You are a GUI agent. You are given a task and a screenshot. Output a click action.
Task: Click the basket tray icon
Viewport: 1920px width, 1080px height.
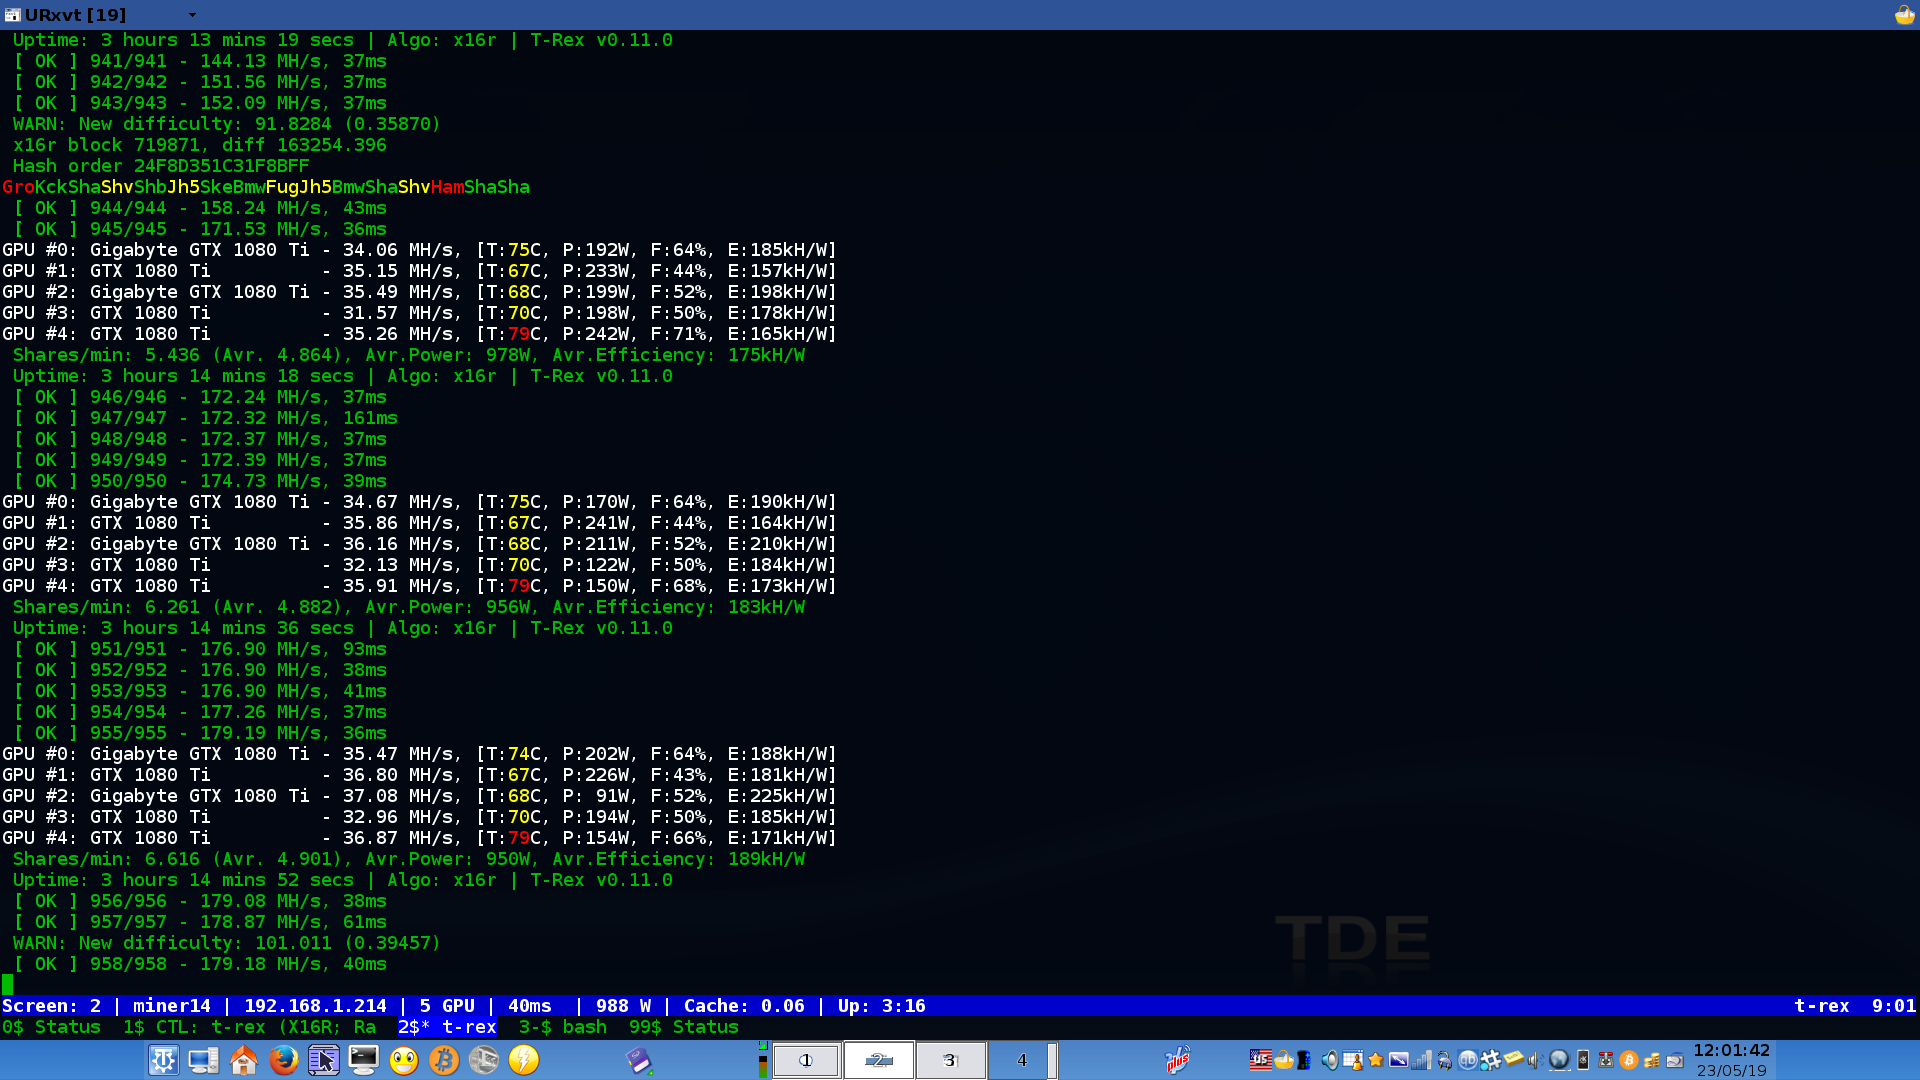pyautogui.click(x=1283, y=1060)
